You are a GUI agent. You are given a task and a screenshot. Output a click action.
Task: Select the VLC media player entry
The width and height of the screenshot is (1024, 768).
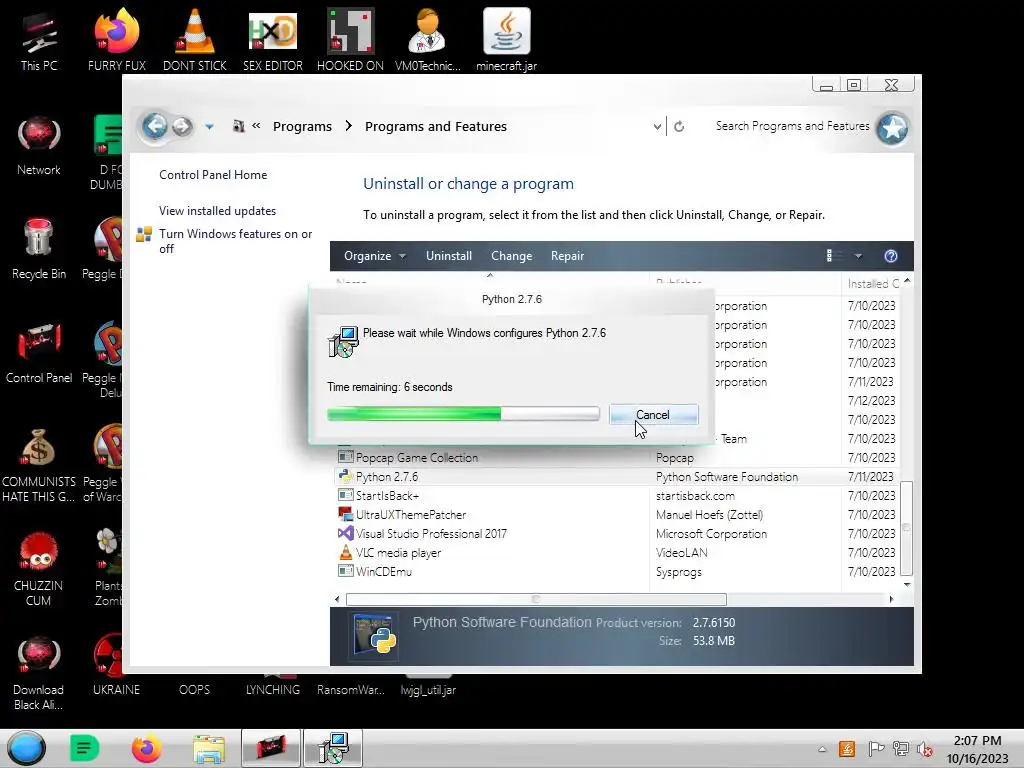616,552
